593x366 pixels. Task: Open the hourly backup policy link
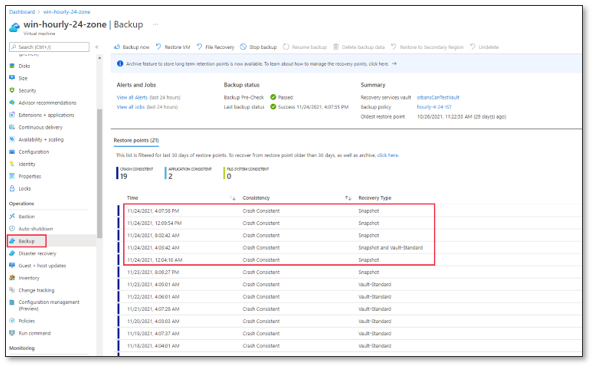434,107
